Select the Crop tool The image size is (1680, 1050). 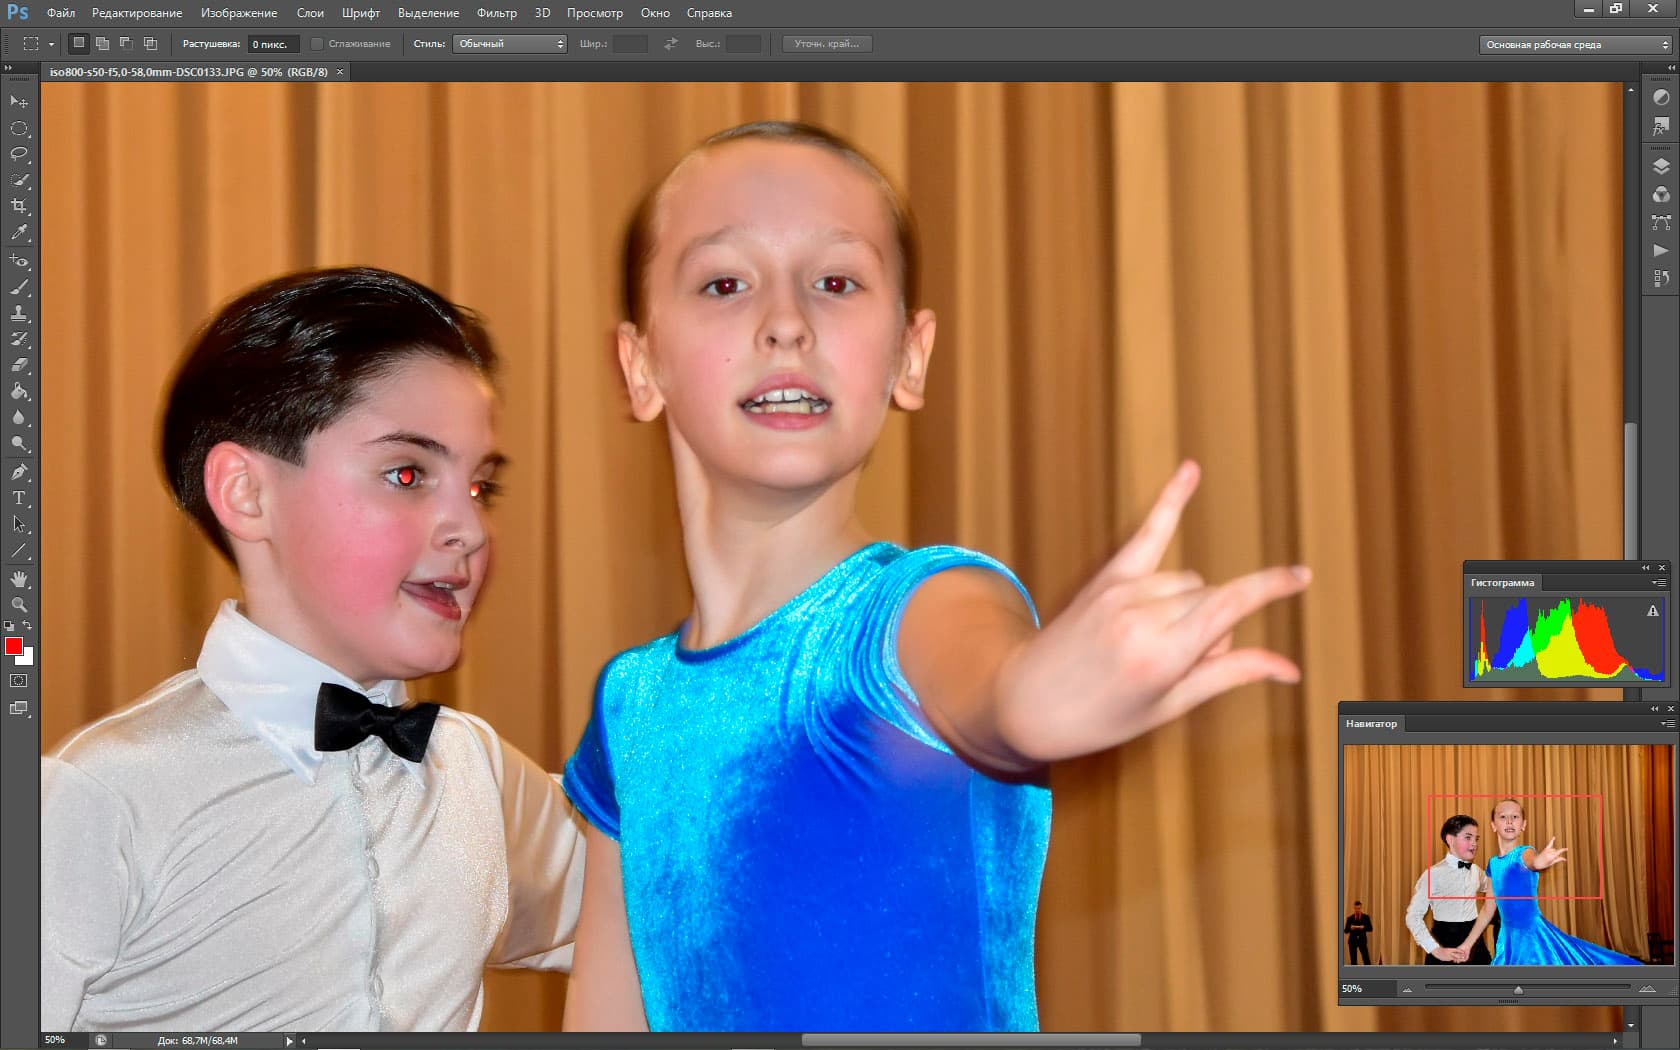coord(19,206)
